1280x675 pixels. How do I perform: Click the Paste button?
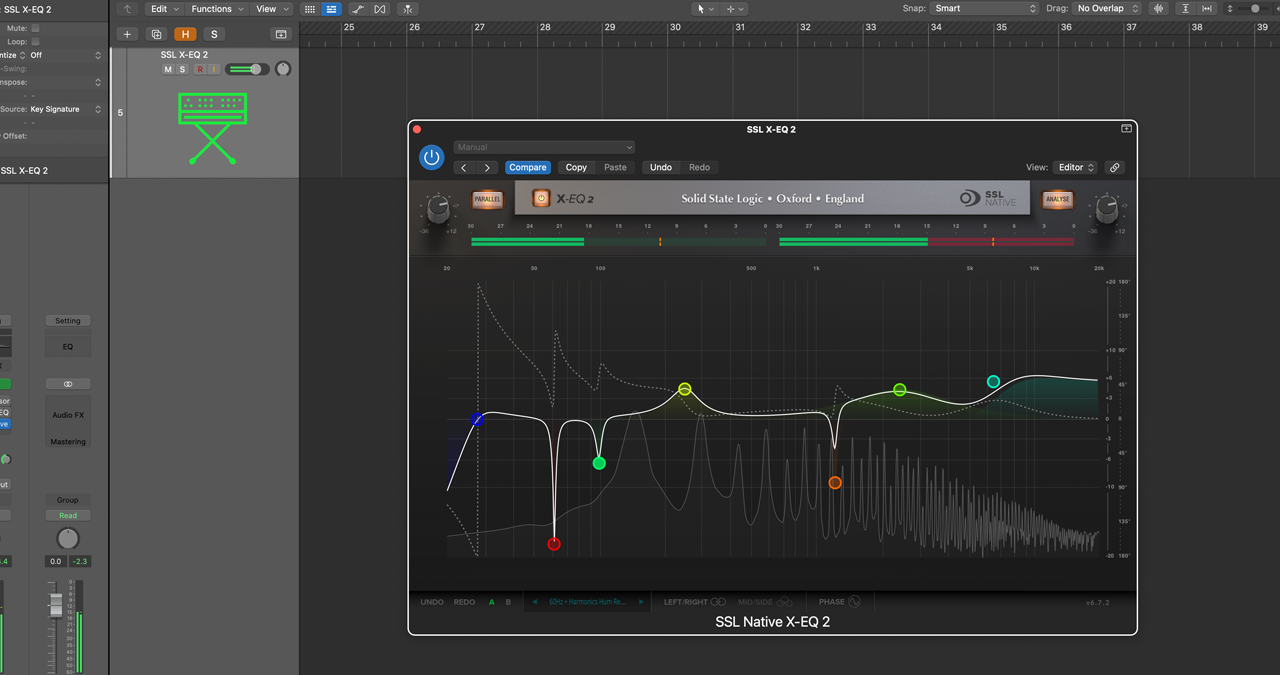pos(615,167)
